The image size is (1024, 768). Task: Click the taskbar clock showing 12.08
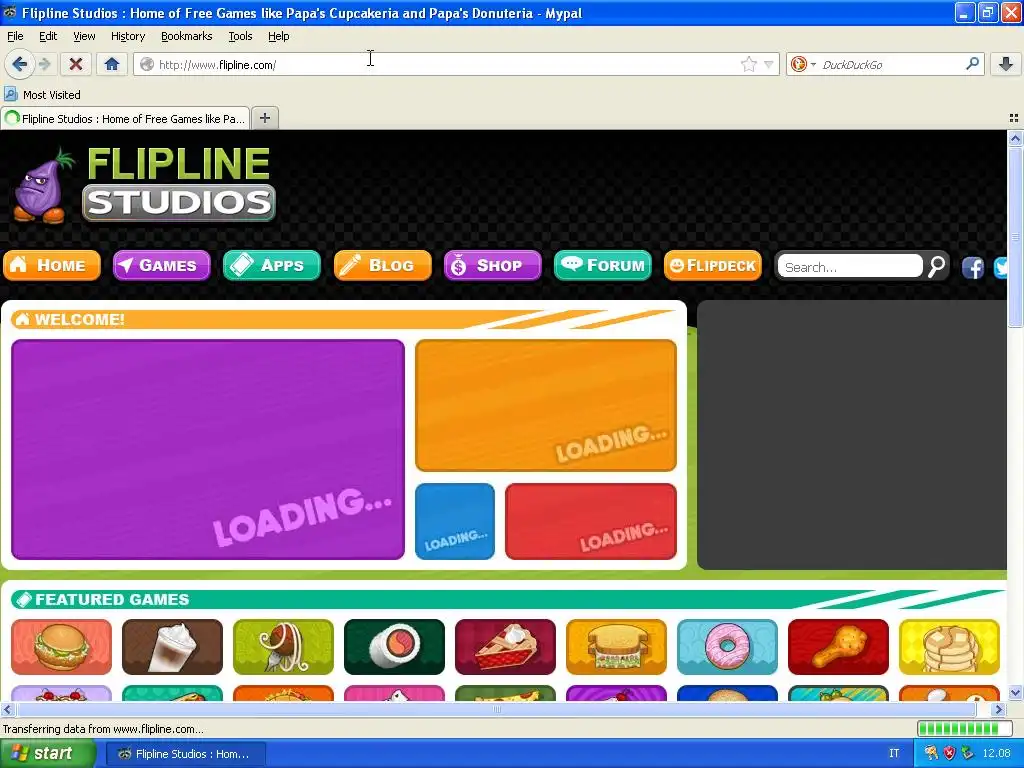click(997, 754)
